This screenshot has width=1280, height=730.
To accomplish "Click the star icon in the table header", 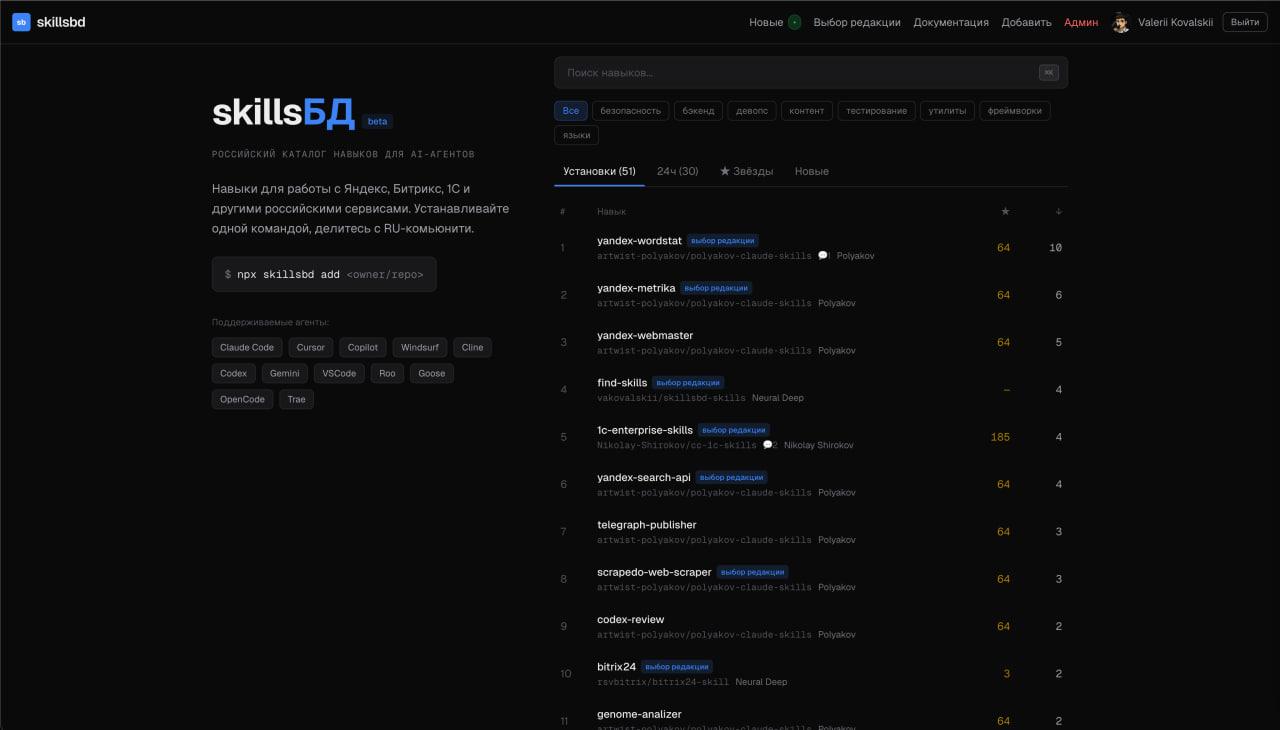I will coord(1005,211).
